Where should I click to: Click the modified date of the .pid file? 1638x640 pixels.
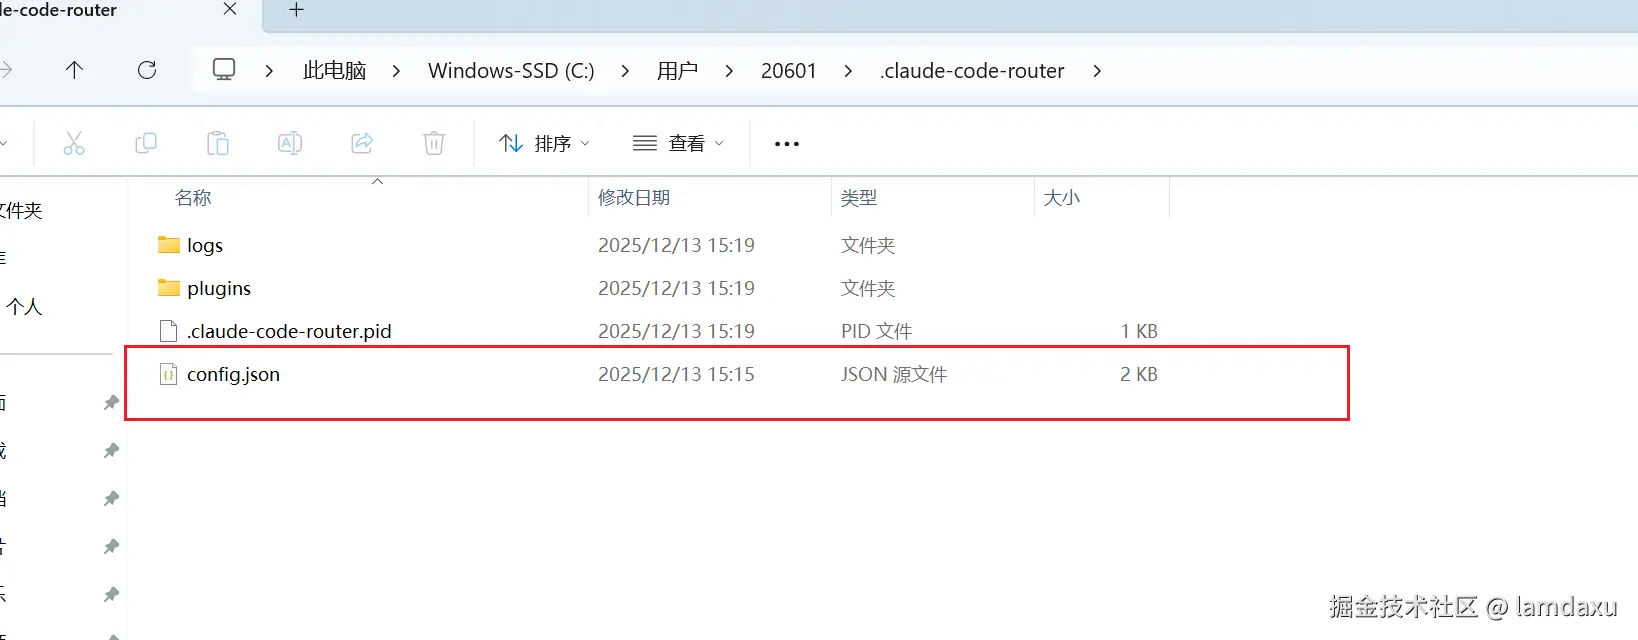click(x=676, y=331)
